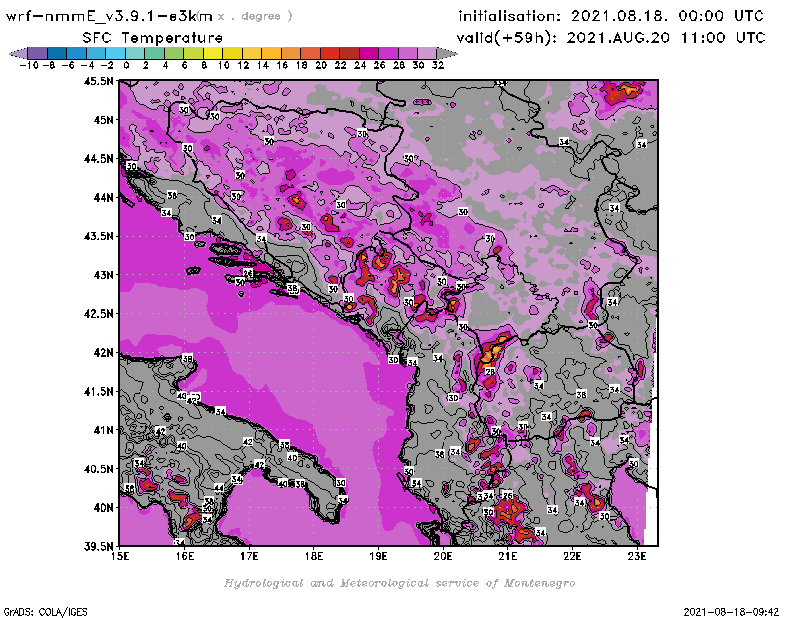Click the 'valid(+59h):' label

[x=507, y=38]
